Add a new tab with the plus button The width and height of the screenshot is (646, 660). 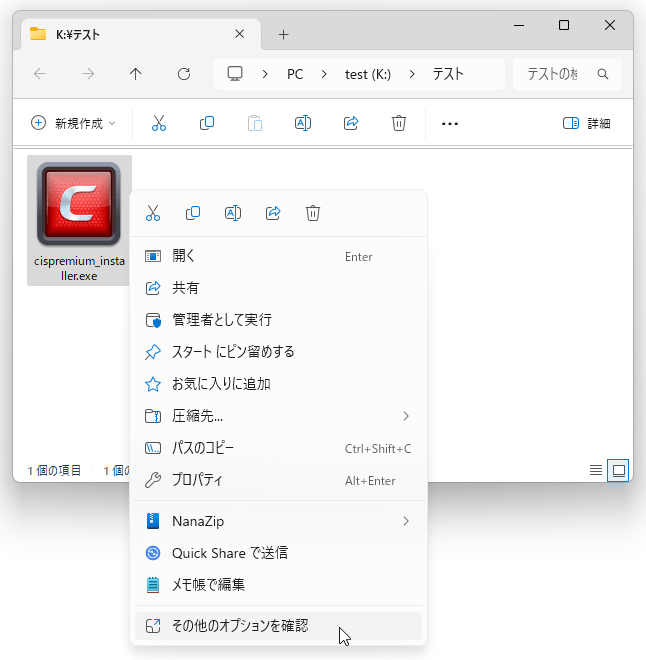284,35
